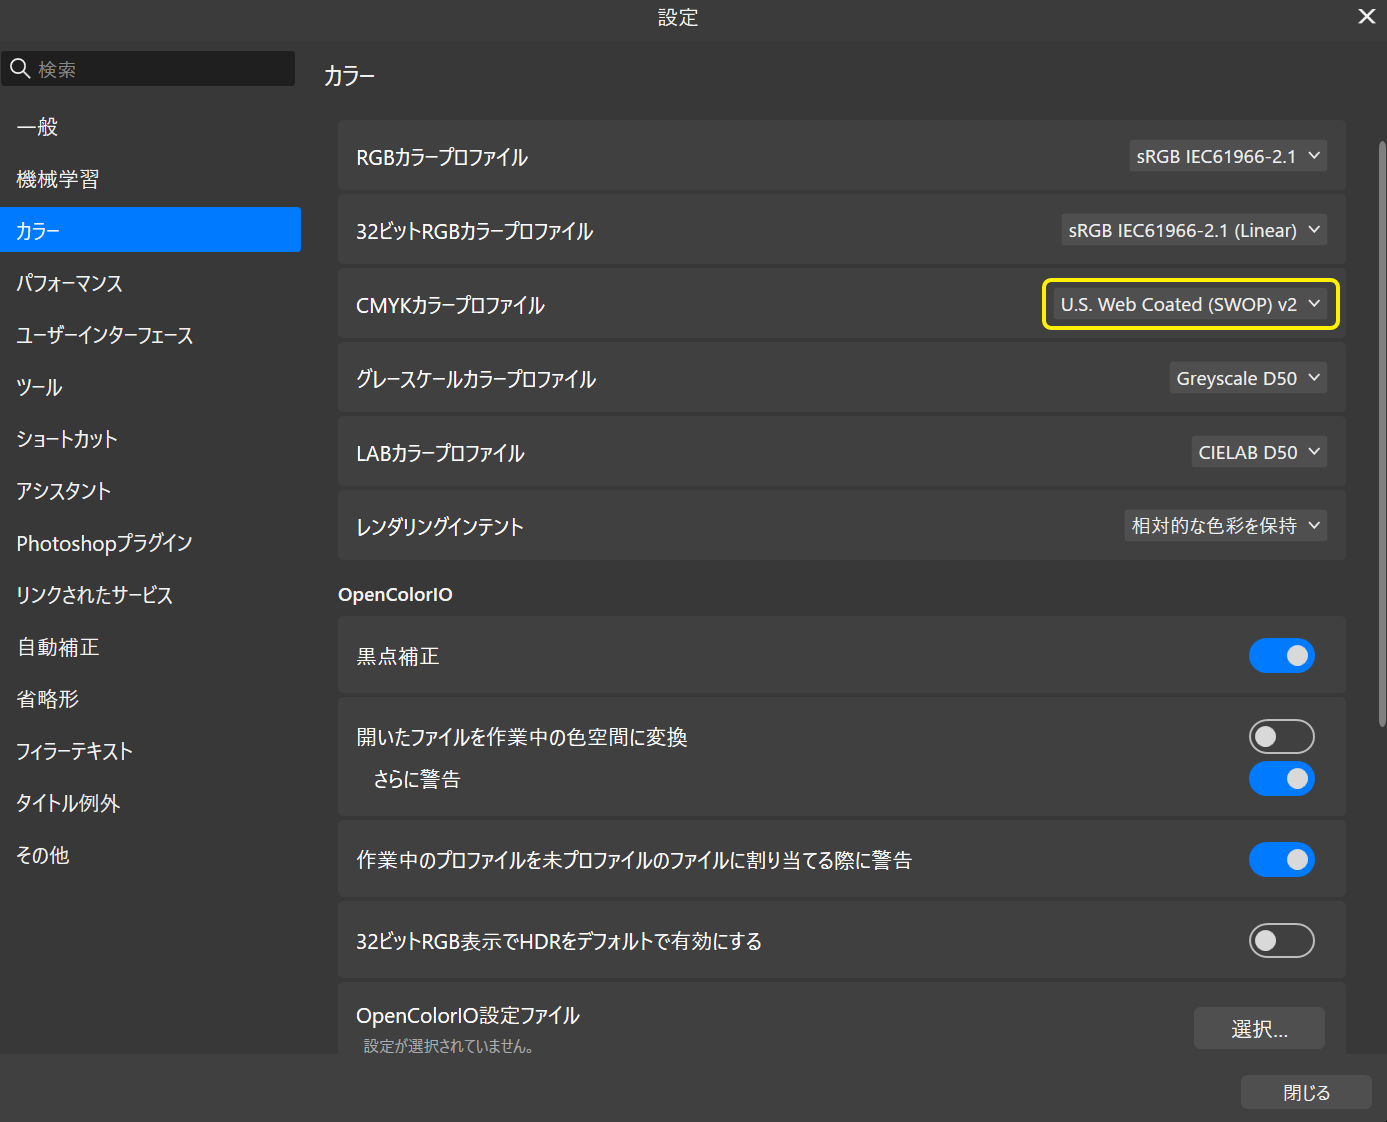
Task: Open the タイトル例外 settings category
Action: (150, 803)
